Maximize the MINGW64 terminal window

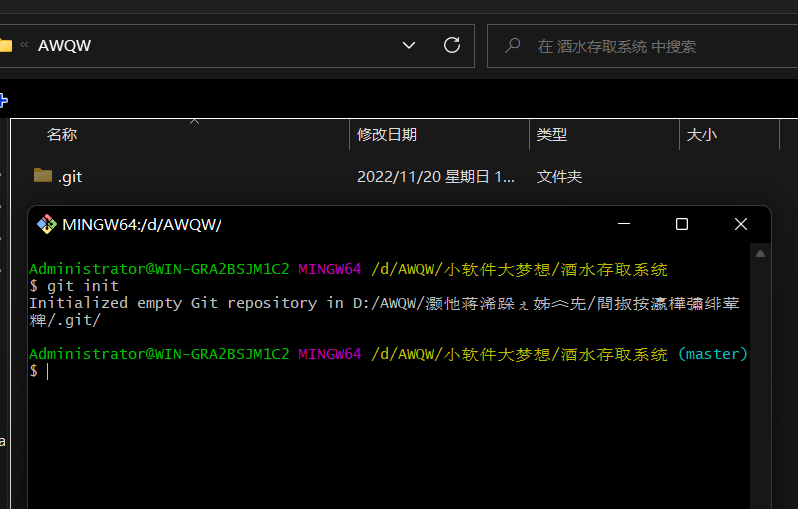point(682,224)
